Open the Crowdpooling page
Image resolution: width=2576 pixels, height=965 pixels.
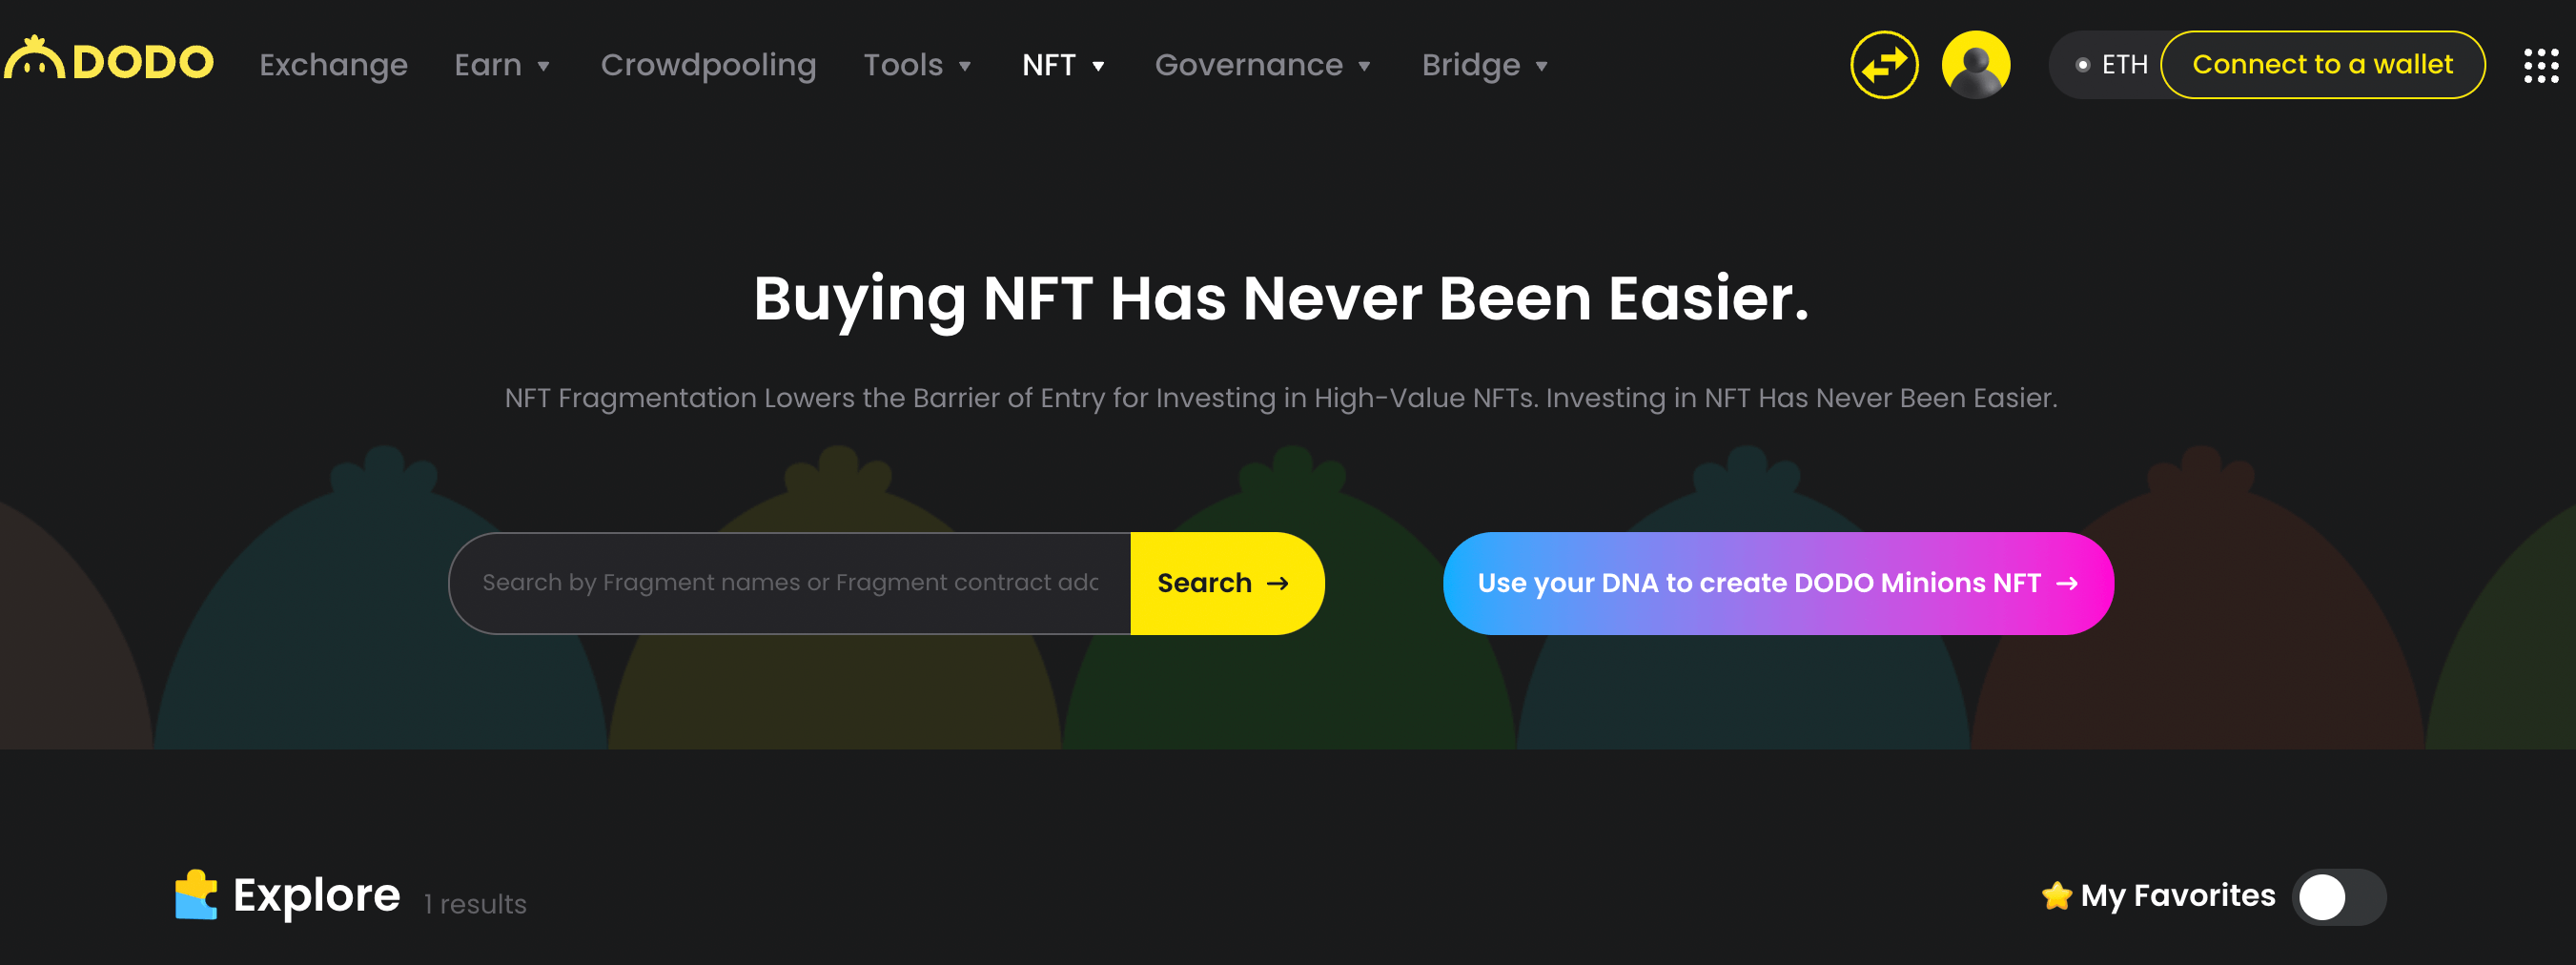click(708, 65)
